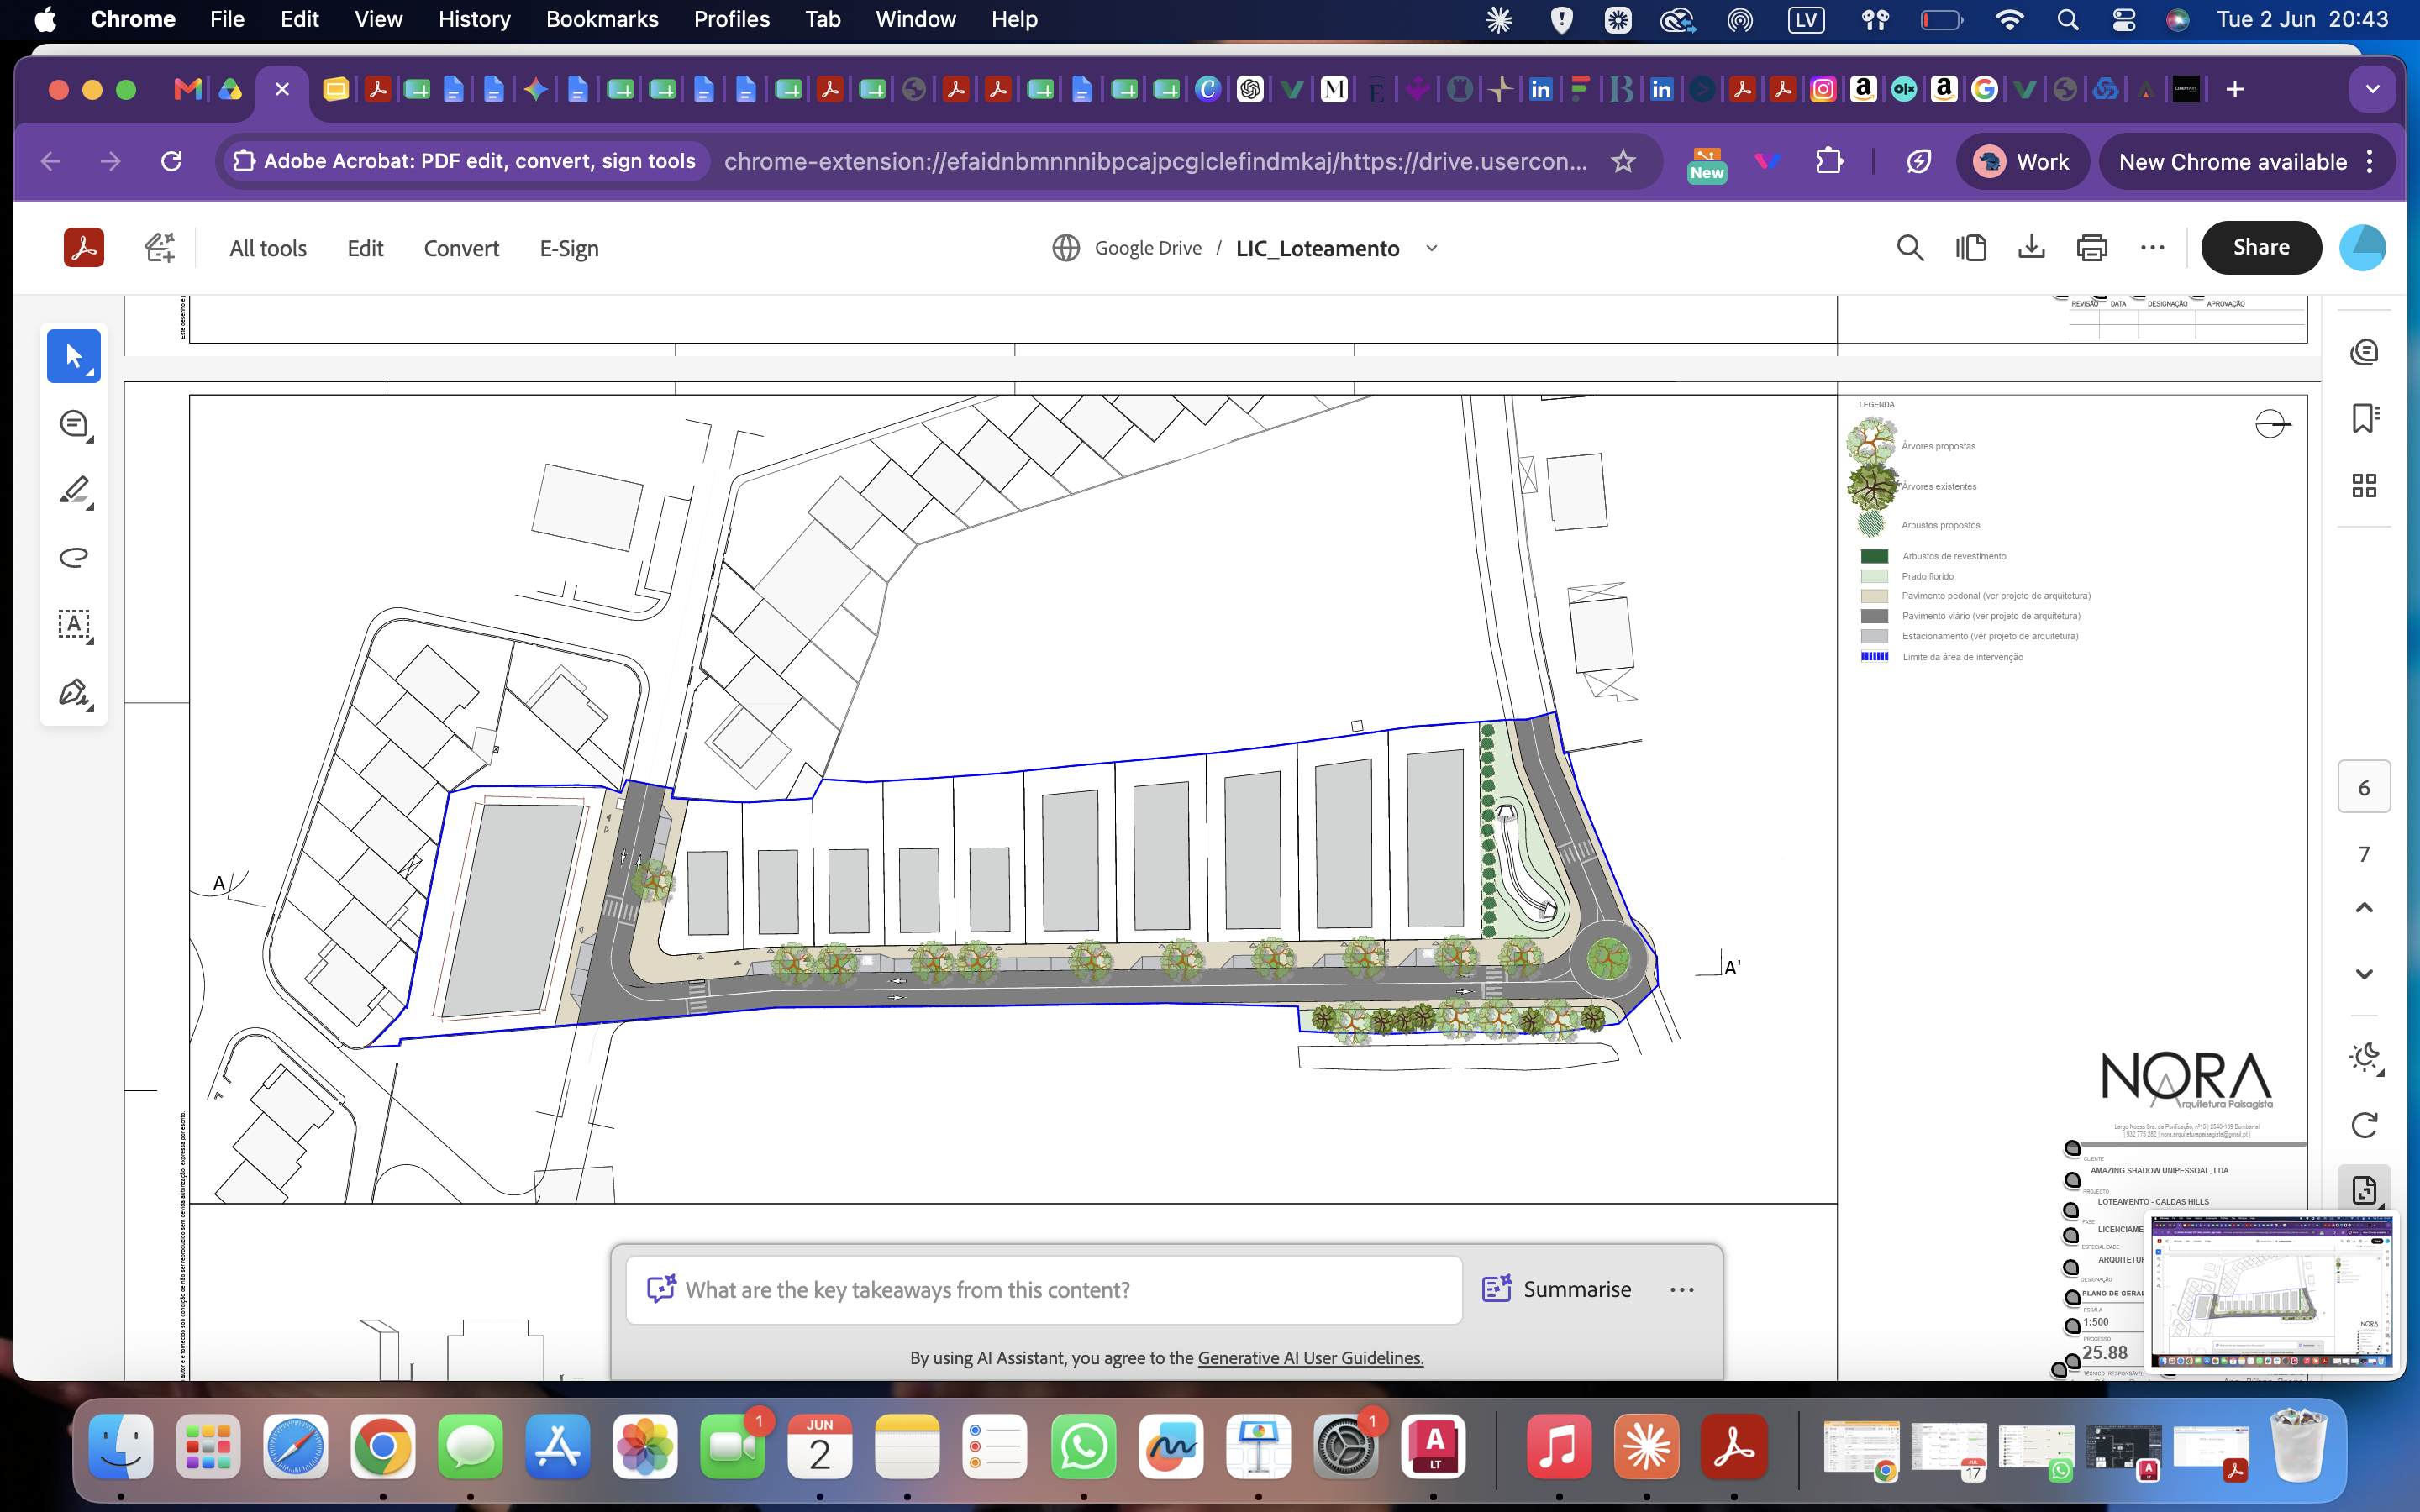Image resolution: width=2420 pixels, height=1512 pixels.
Task: Open the E-Sign tab
Action: (569, 248)
